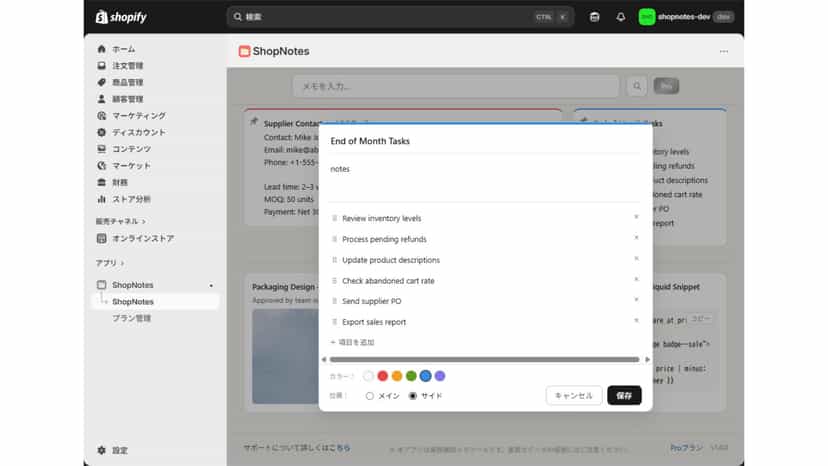828x466 pixels.
Task: Click the Shopify logo
Action: pyautogui.click(x=121, y=17)
